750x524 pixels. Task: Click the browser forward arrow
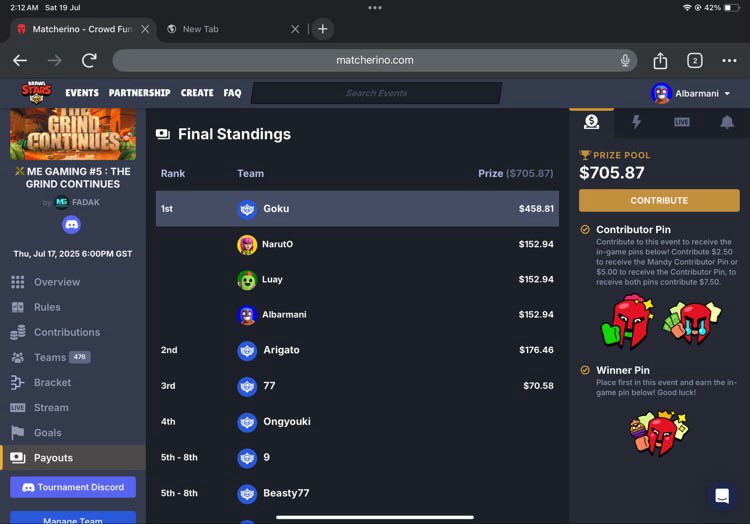(x=55, y=60)
